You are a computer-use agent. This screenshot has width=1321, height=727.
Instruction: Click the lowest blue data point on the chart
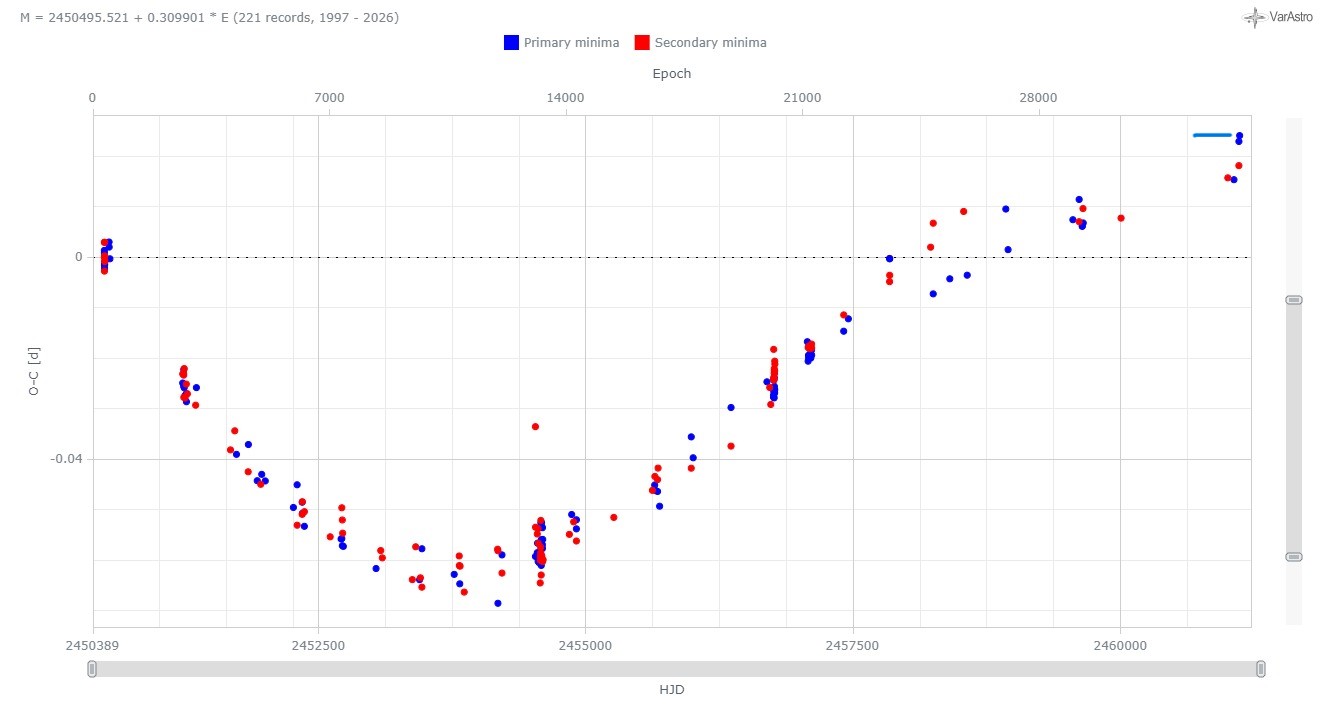click(498, 603)
